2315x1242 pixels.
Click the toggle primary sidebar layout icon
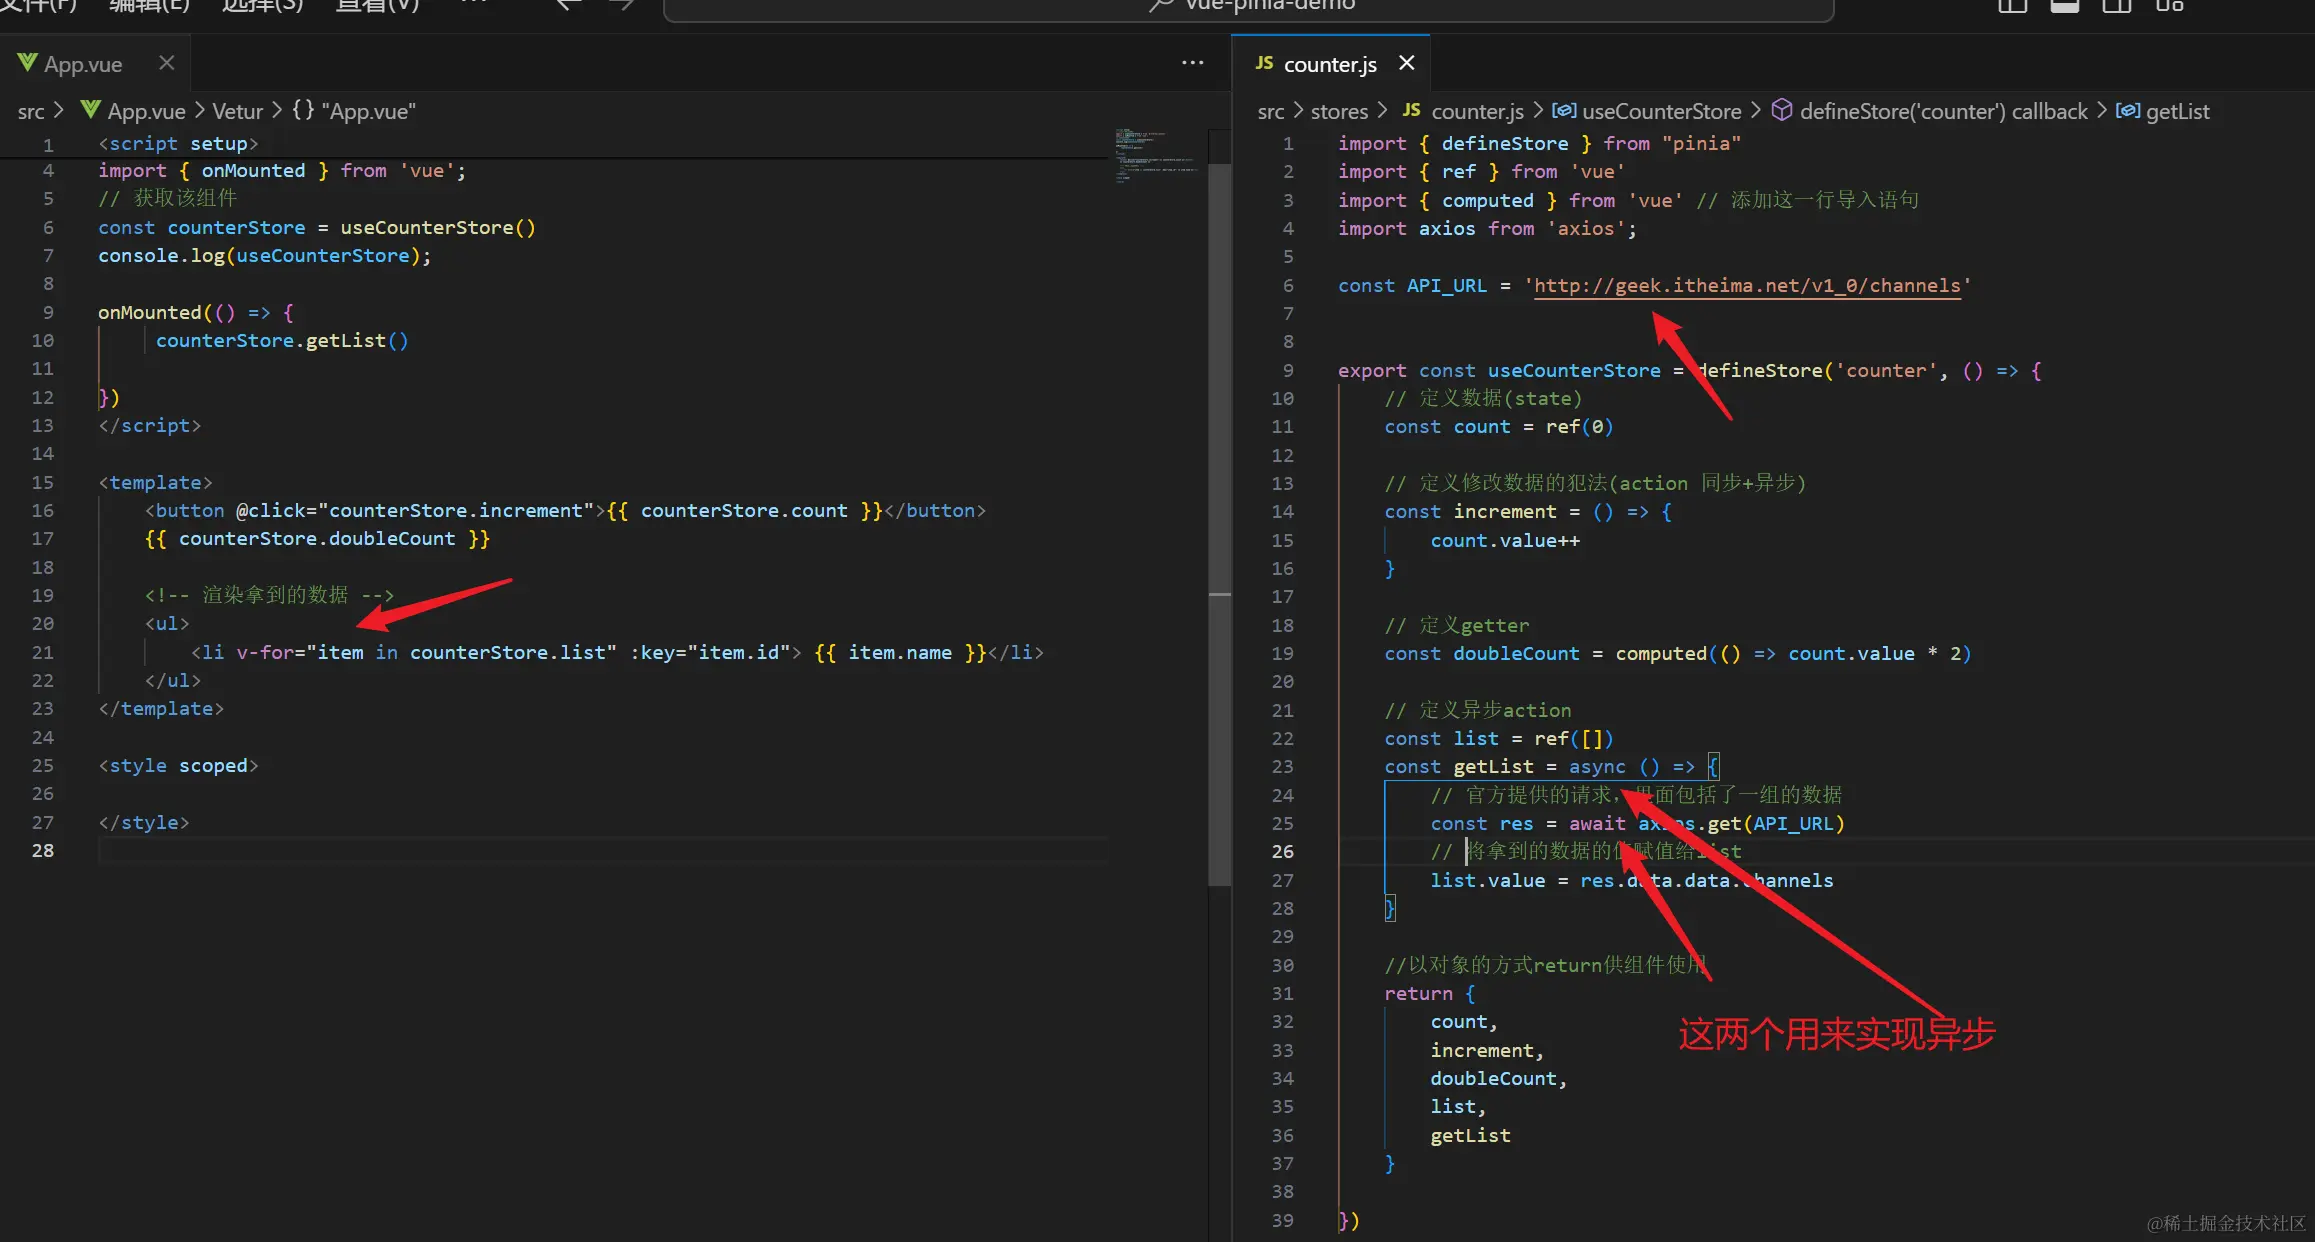2012,5
